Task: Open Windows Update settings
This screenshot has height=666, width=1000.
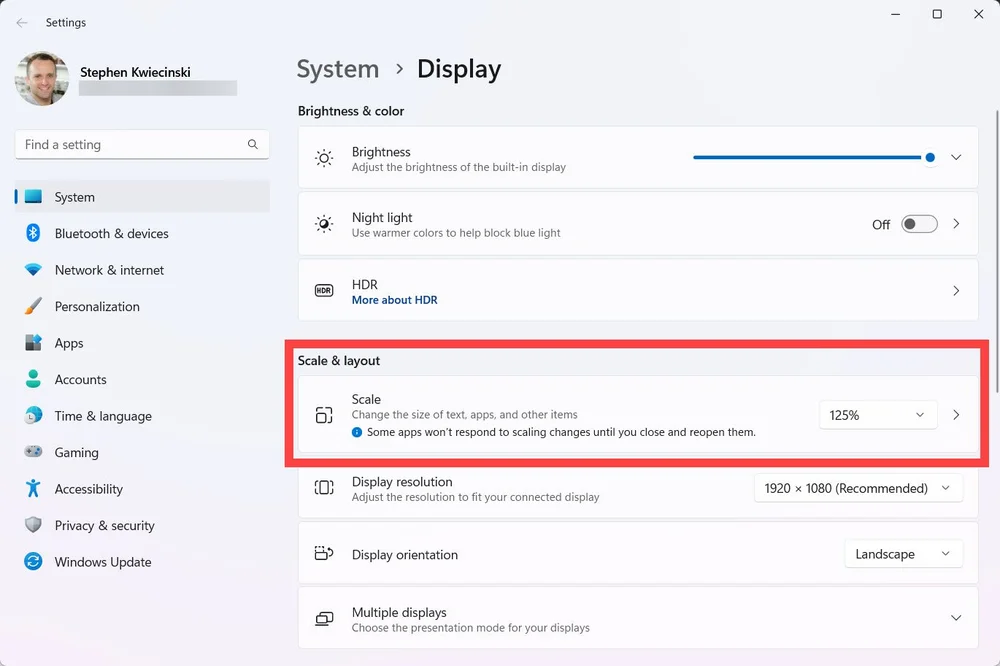Action: (x=101, y=562)
